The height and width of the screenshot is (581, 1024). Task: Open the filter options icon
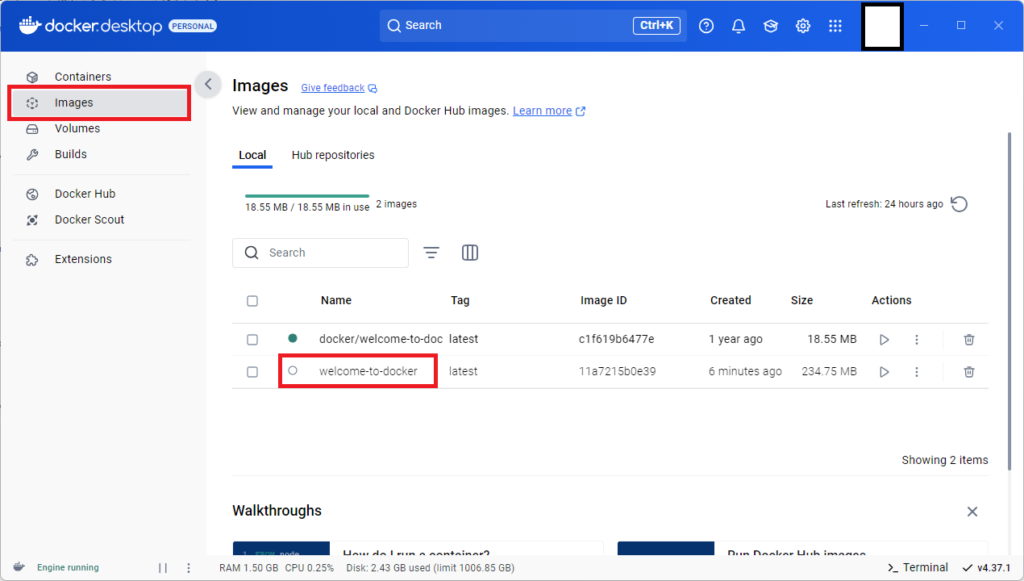[431, 253]
